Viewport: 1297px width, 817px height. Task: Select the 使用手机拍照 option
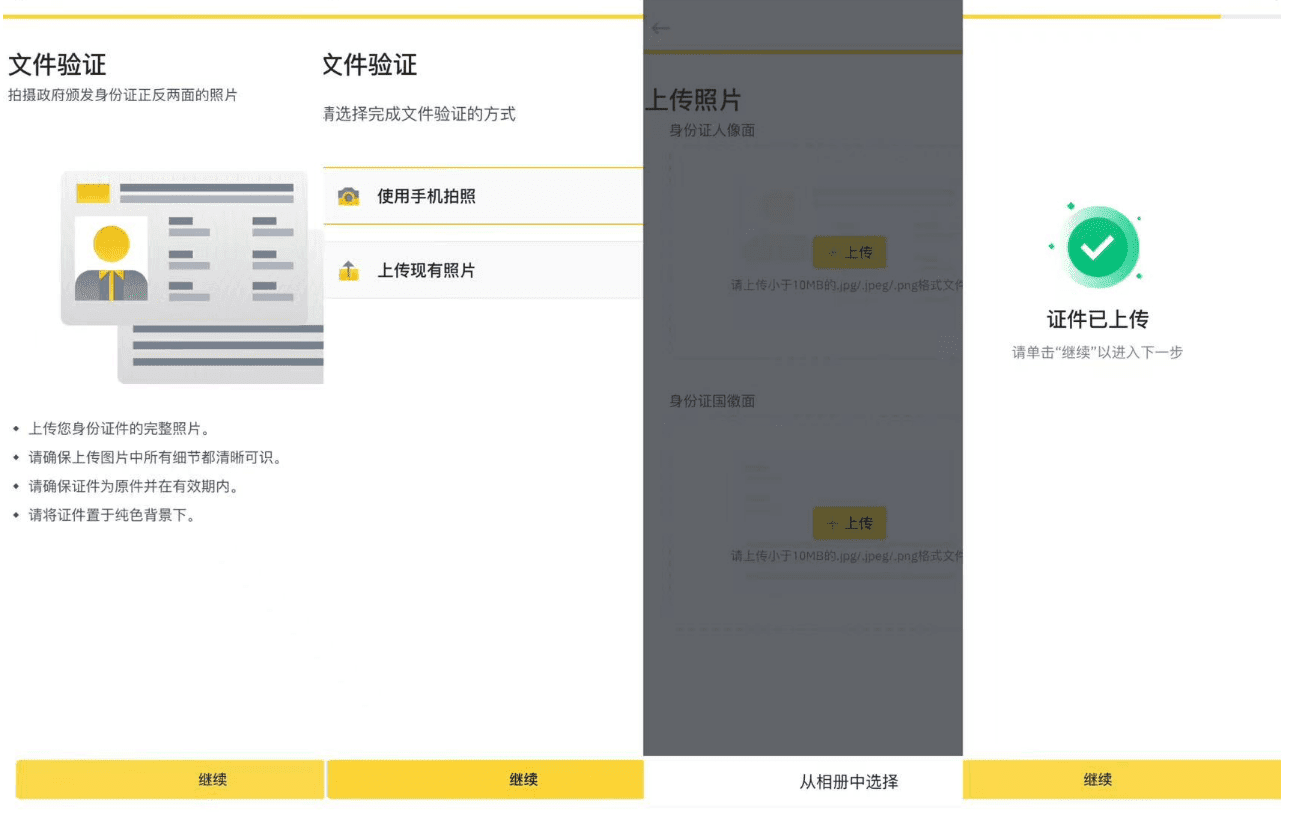tap(483, 196)
